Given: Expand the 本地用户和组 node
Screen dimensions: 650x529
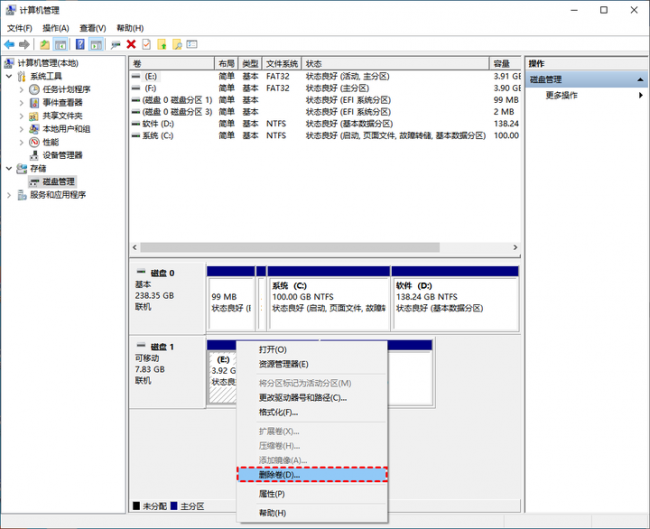Looking at the screenshot, I should tap(22, 129).
